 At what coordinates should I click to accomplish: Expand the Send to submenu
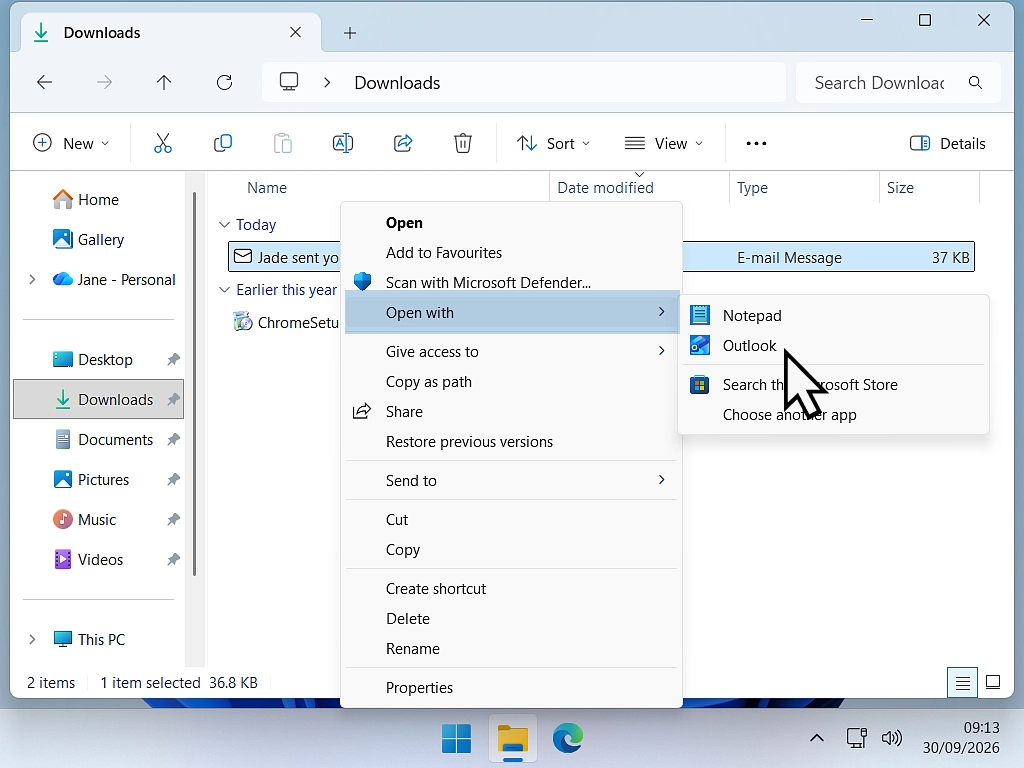coord(511,481)
